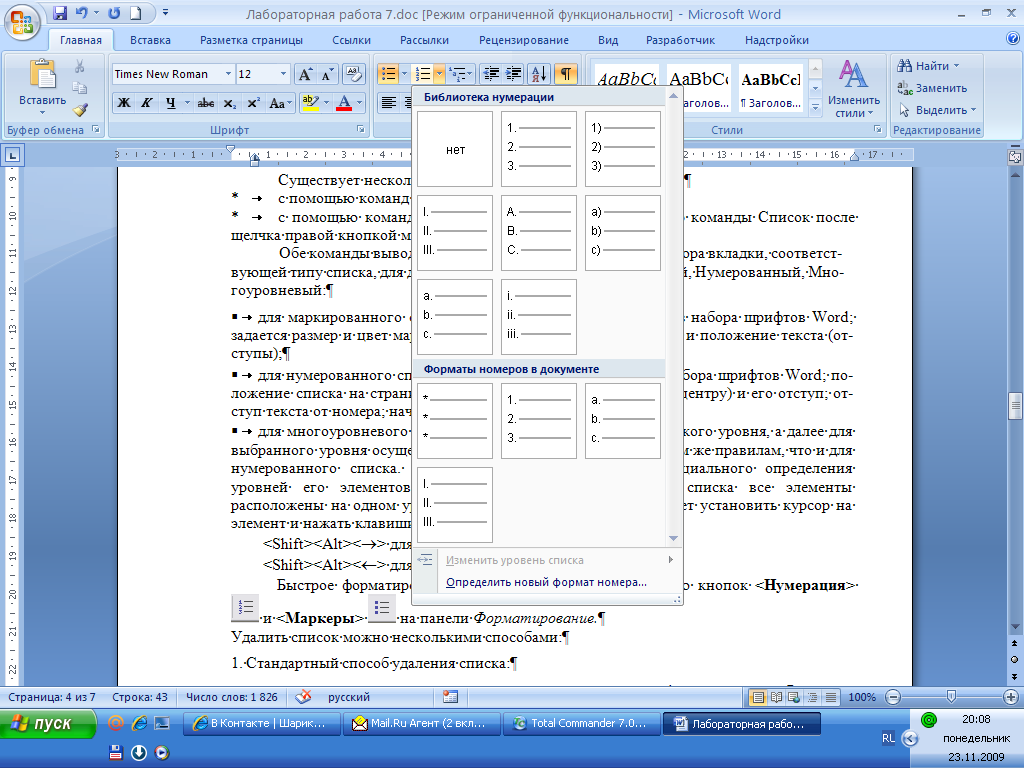The width and height of the screenshot is (1024, 768).
Task: Expand the Найти dropdown arrow
Action: (957, 66)
